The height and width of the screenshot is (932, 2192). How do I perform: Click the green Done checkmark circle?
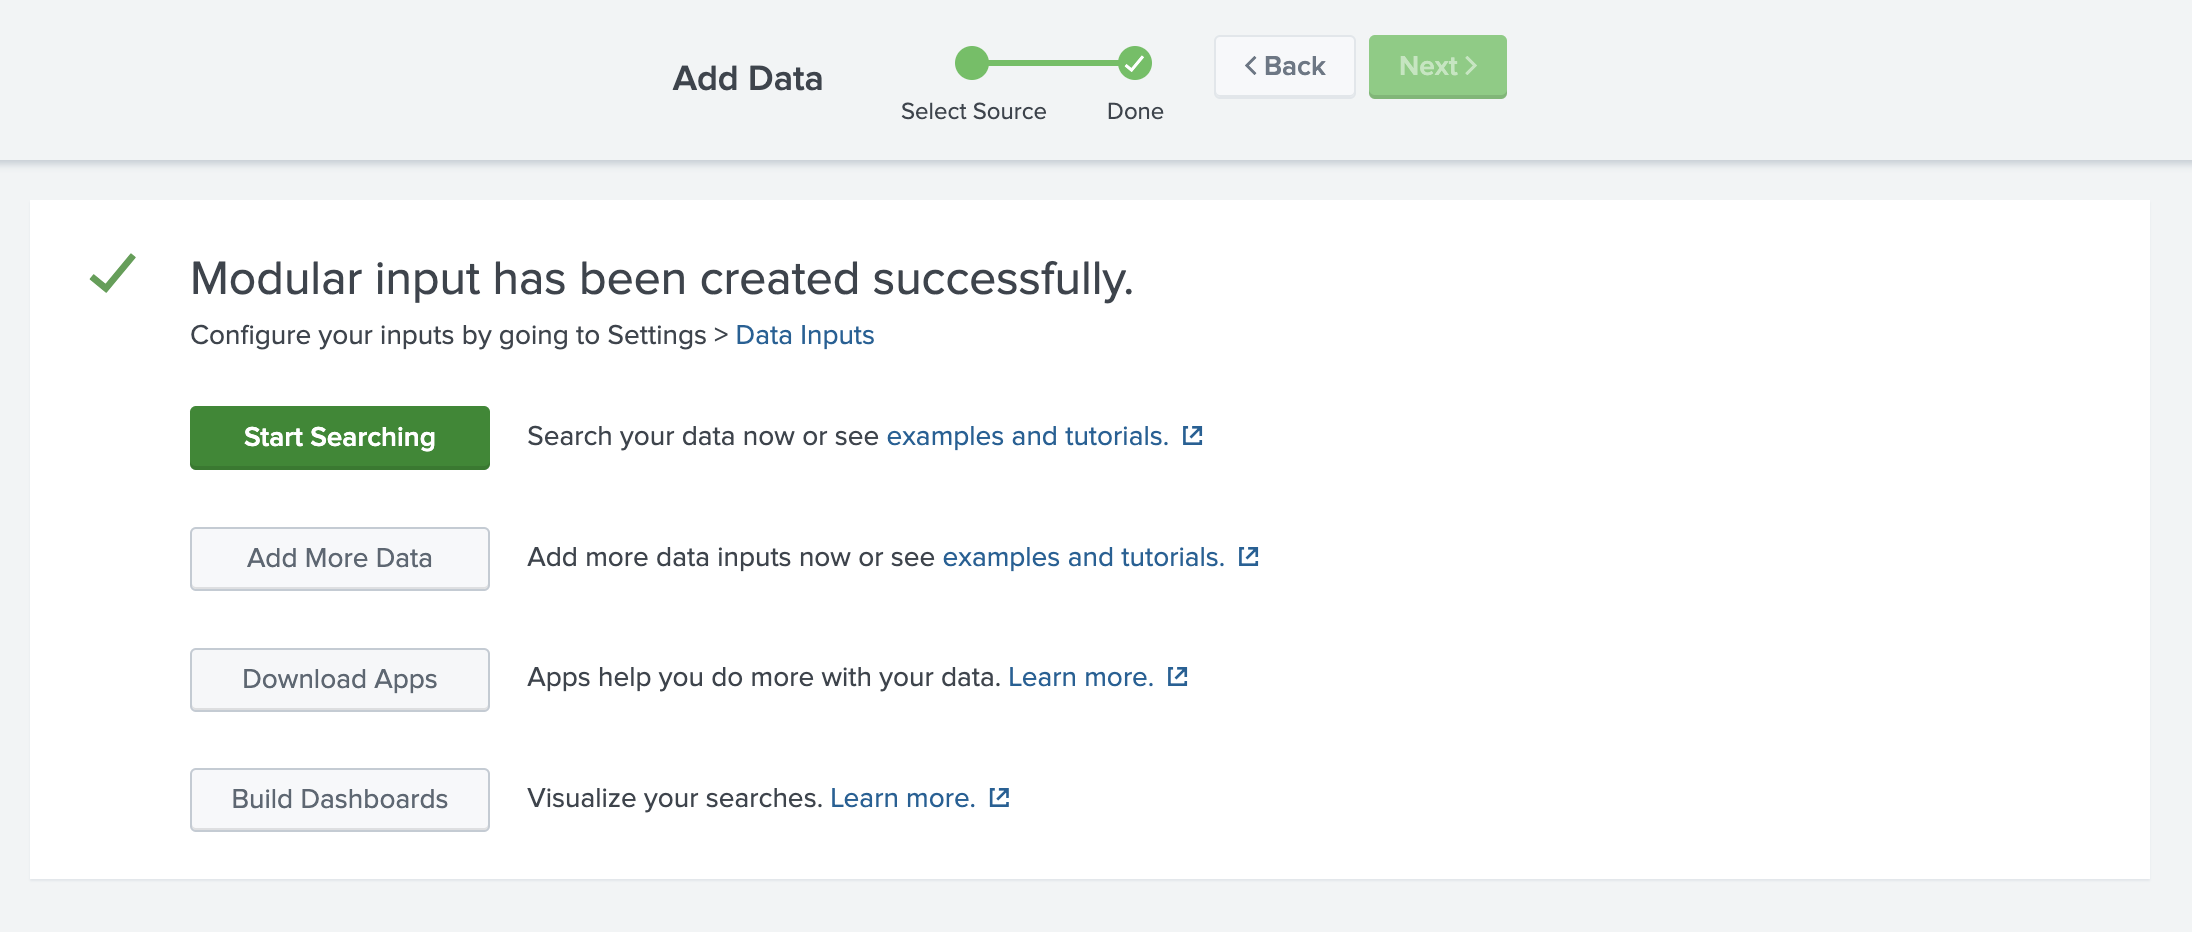coord(1135,64)
